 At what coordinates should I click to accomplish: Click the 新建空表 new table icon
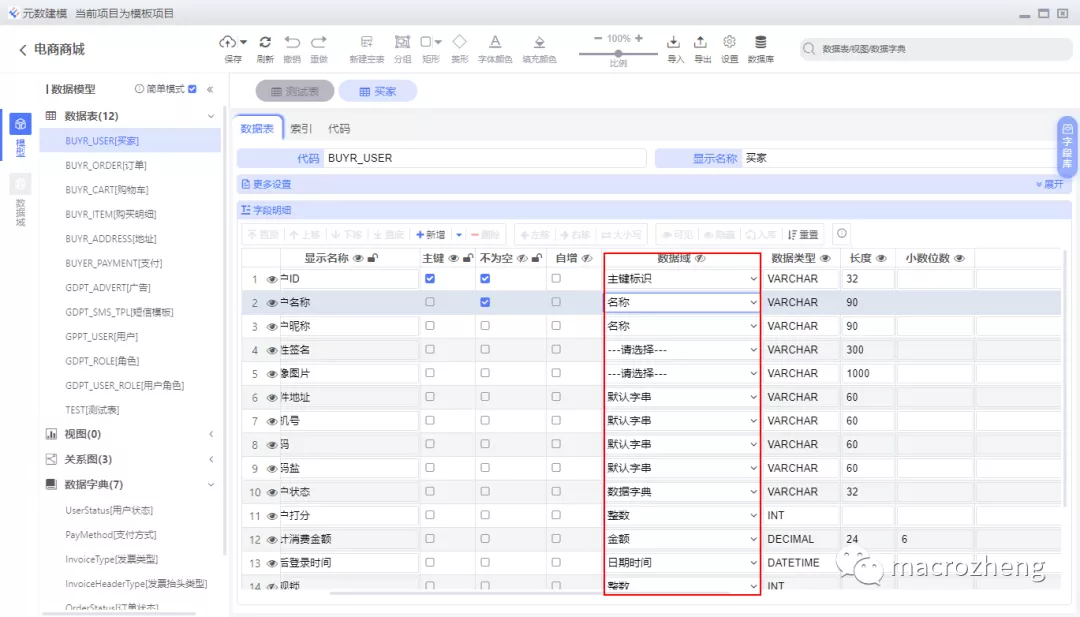tap(367, 42)
